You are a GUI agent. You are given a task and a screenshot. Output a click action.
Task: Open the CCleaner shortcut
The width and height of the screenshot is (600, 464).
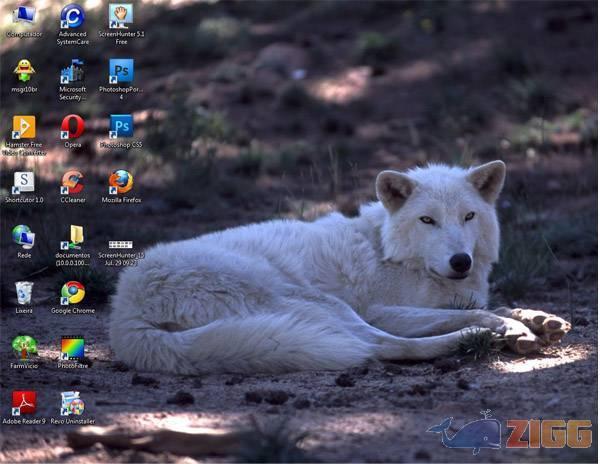(x=72, y=182)
